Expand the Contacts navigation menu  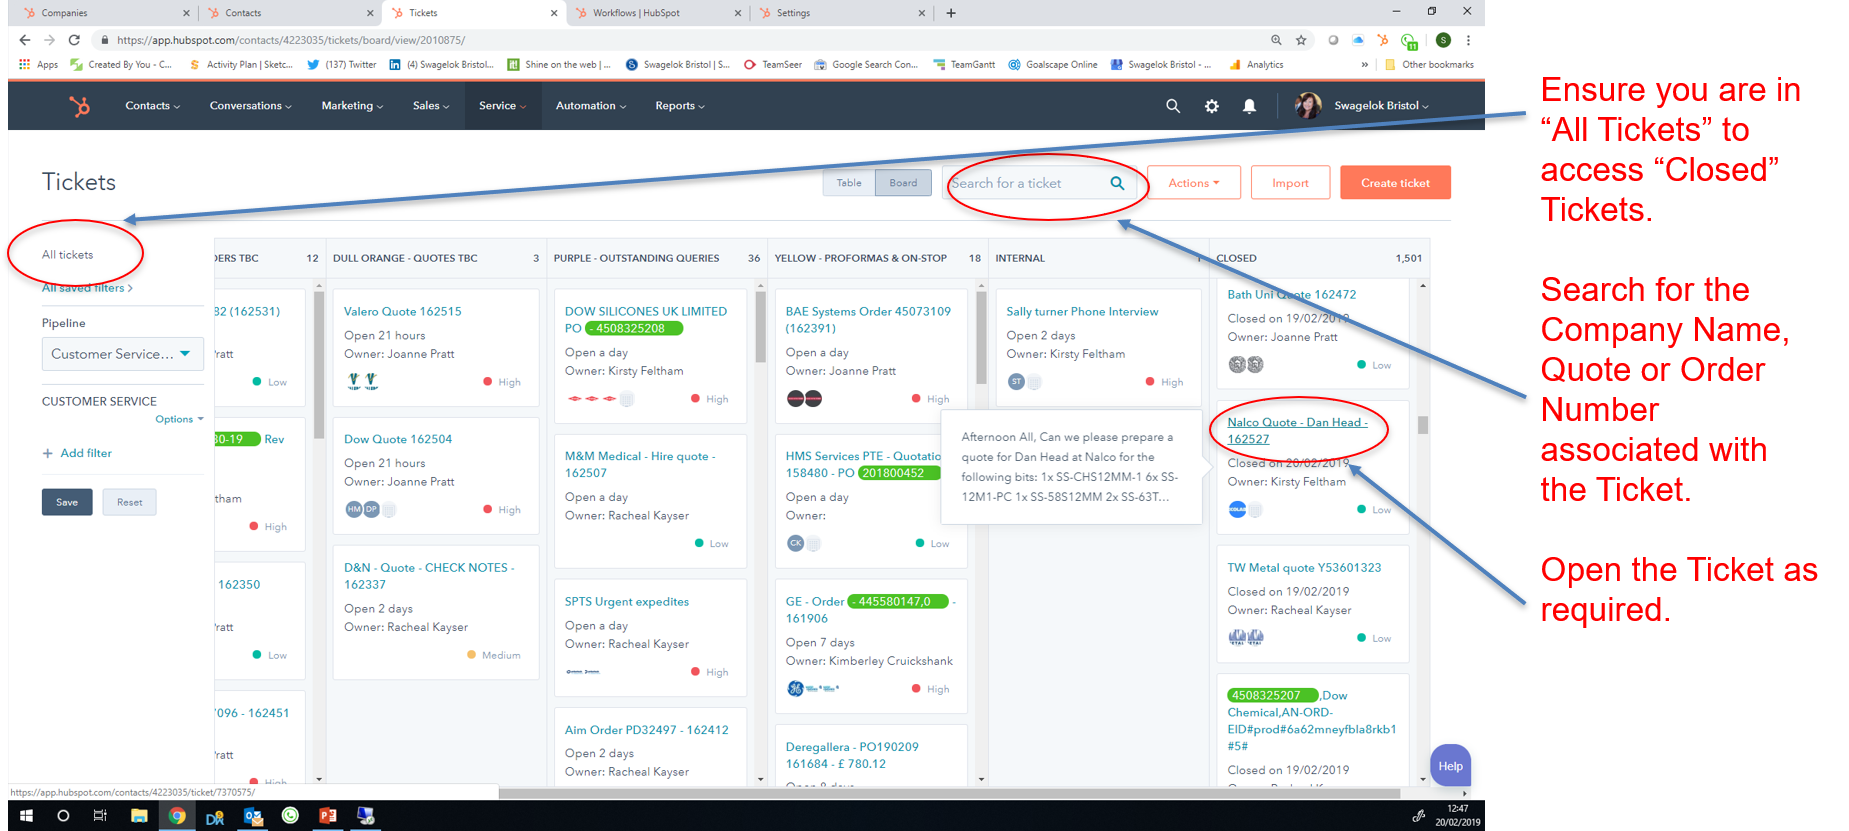(x=152, y=106)
